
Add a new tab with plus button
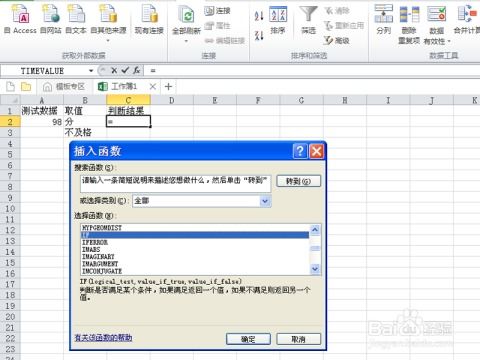168,87
